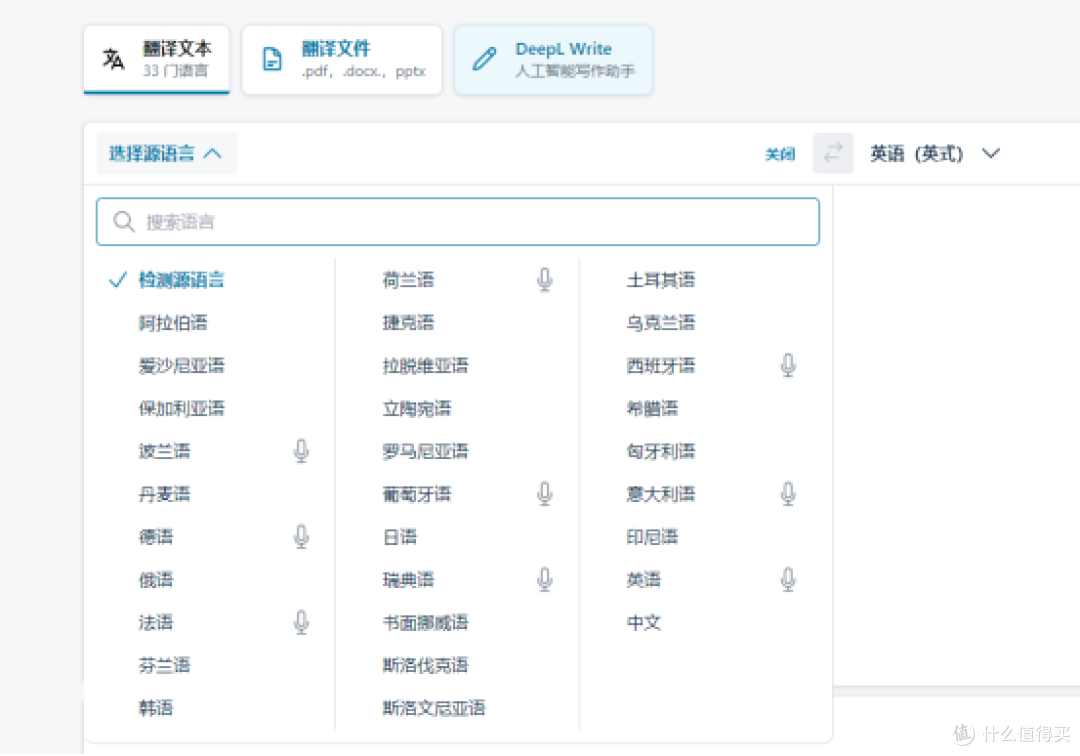Select 德语 language
The width and height of the screenshot is (1080, 756).
[x=156, y=536]
